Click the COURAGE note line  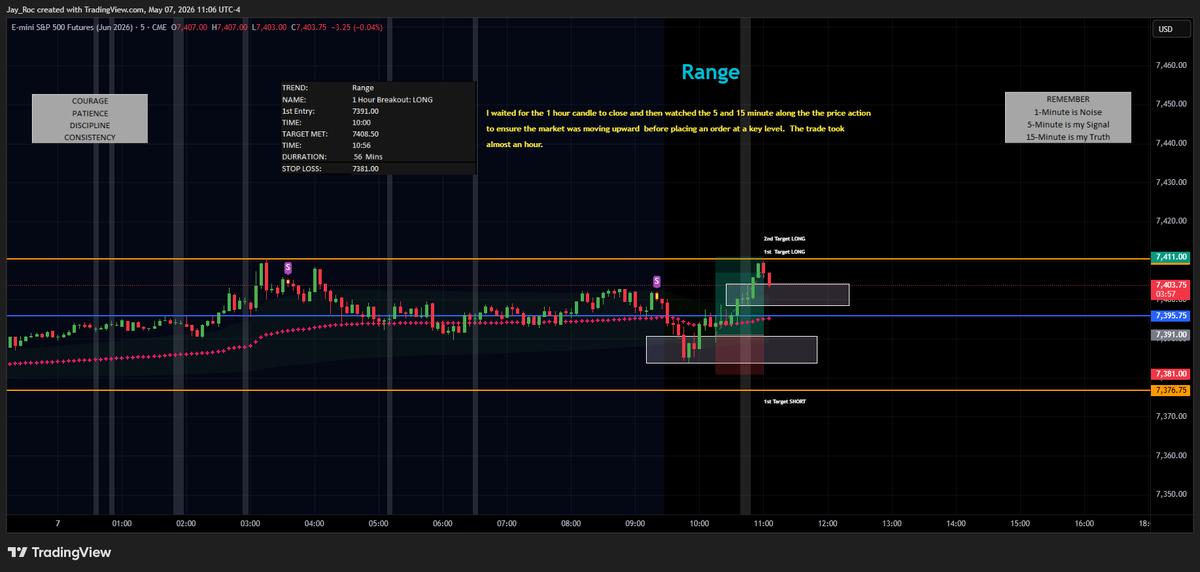coord(90,101)
